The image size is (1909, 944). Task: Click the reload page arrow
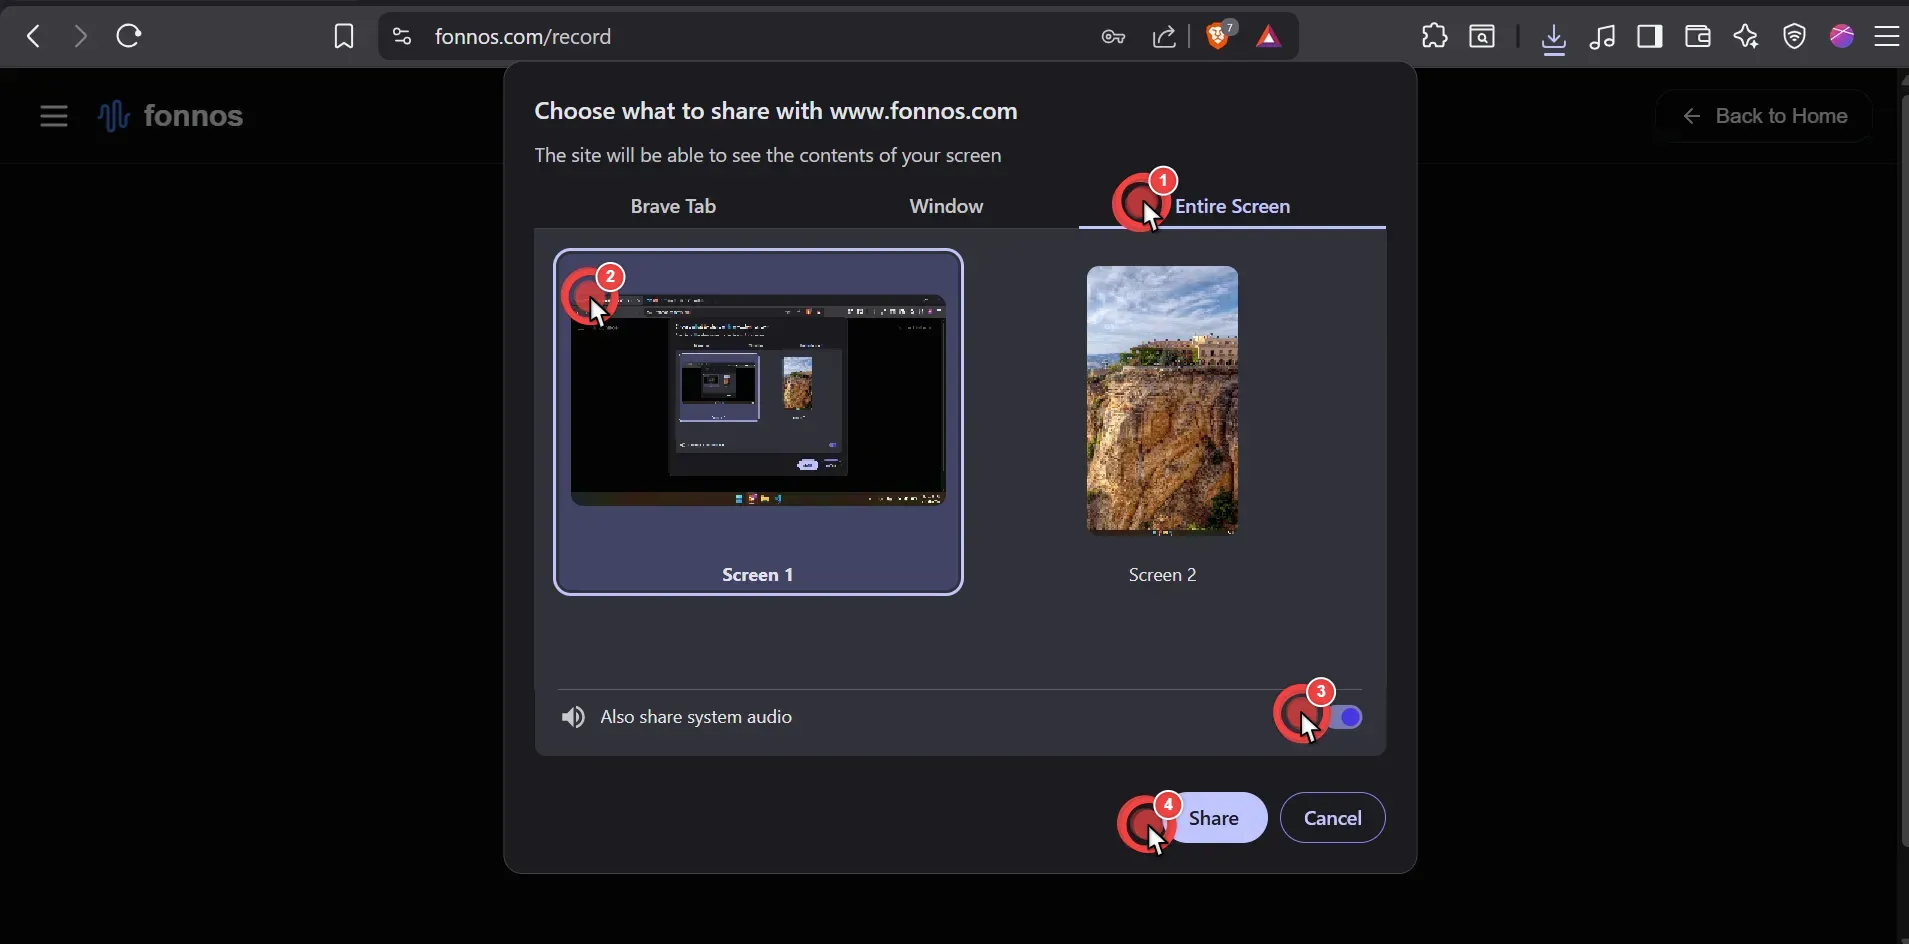point(128,36)
